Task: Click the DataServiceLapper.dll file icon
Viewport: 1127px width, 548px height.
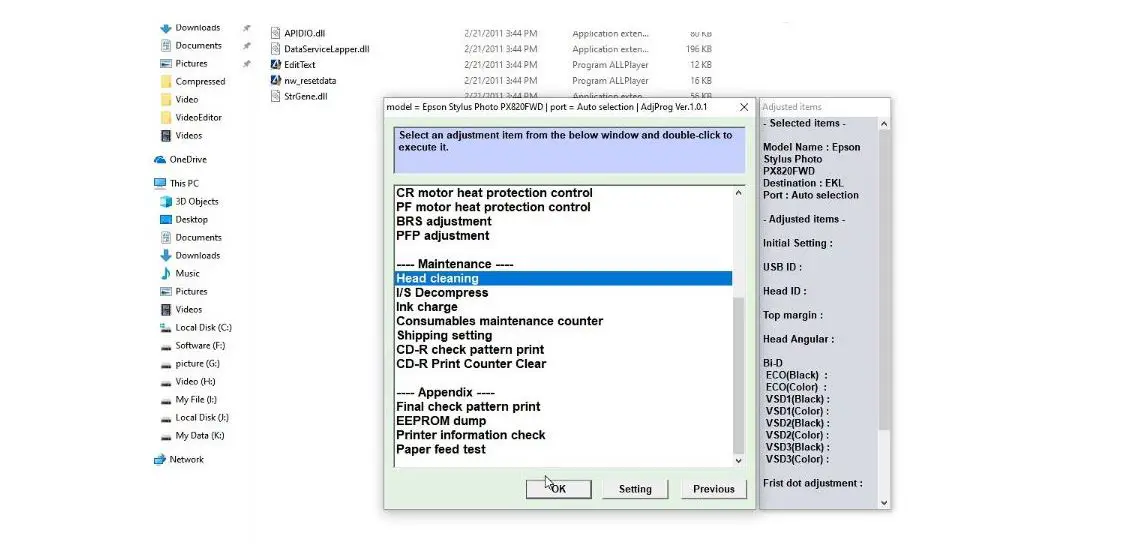Action: pos(275,49)
